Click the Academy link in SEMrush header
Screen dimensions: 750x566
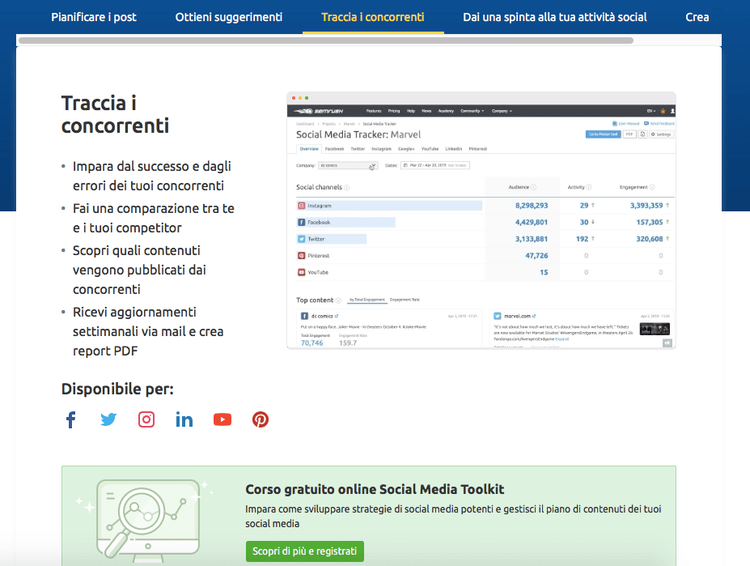coord(446,111)
